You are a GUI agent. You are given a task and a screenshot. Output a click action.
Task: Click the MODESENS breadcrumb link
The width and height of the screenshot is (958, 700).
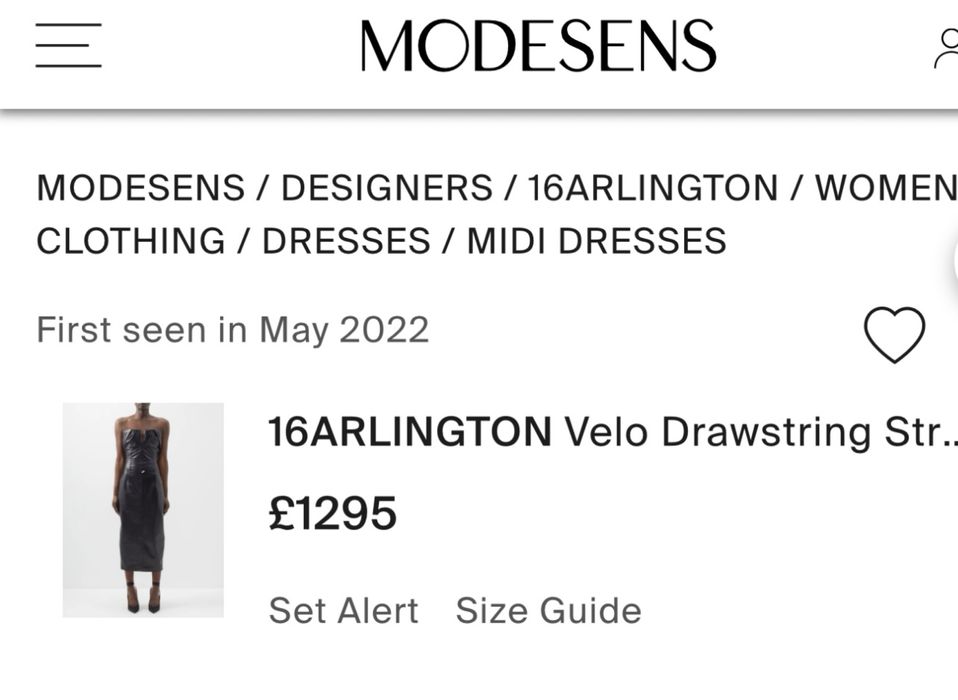tap(140, 188)
